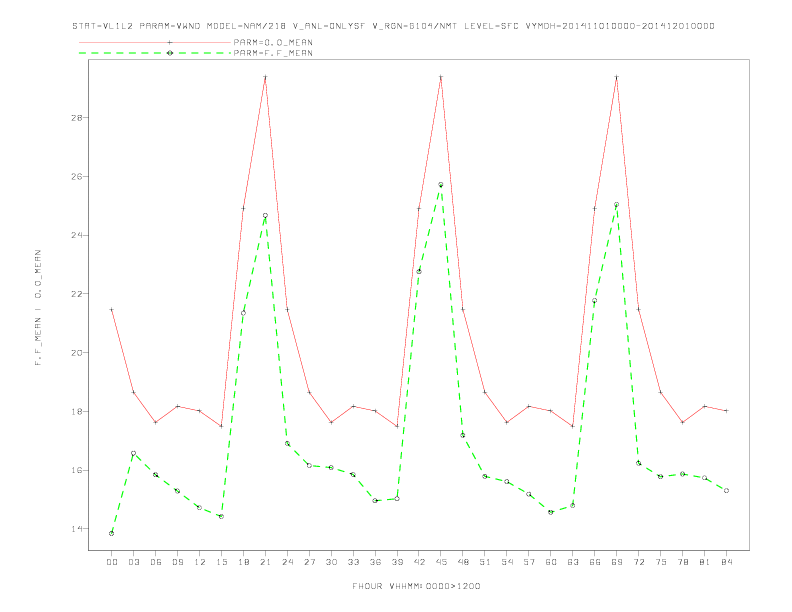This screenshot has width=792, height=612.
Task: Click the x-axis tick label 12
Action: tap(200, 562)
